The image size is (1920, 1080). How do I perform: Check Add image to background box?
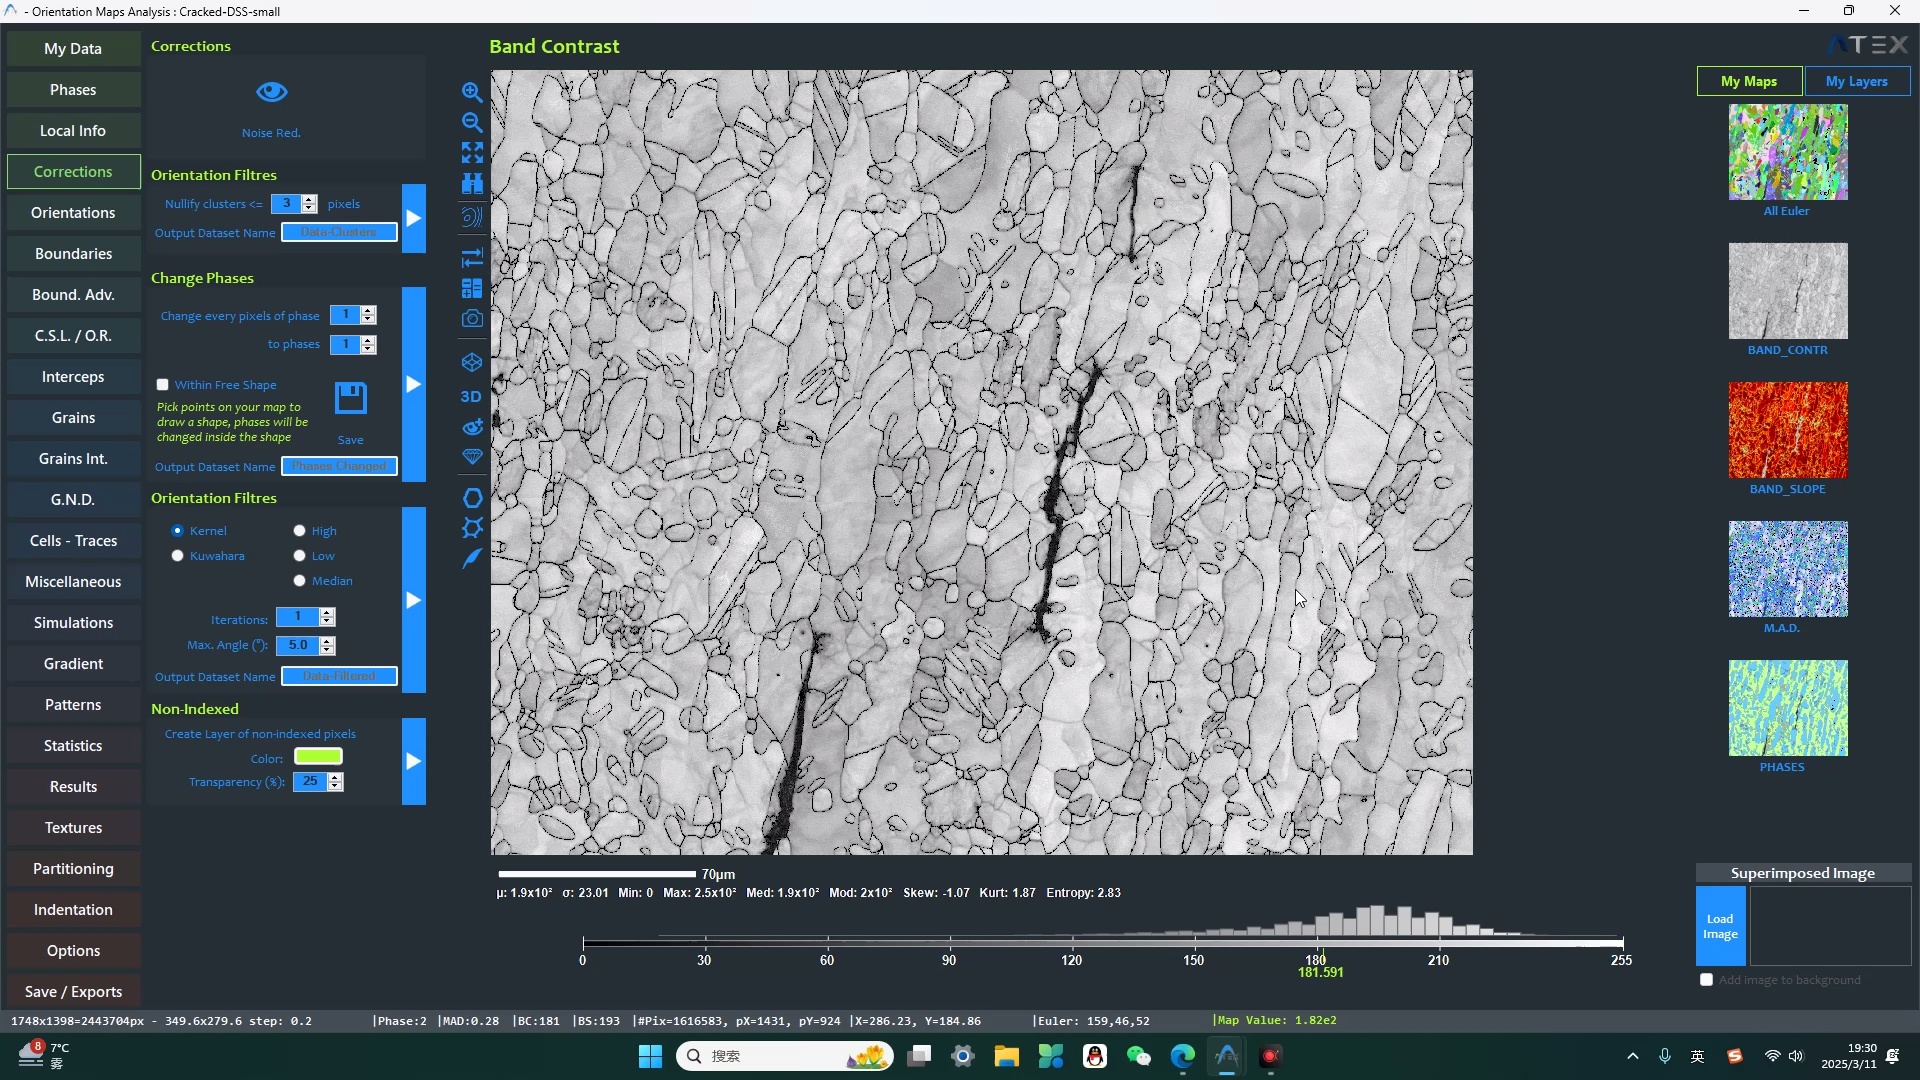coord(1707,980)
